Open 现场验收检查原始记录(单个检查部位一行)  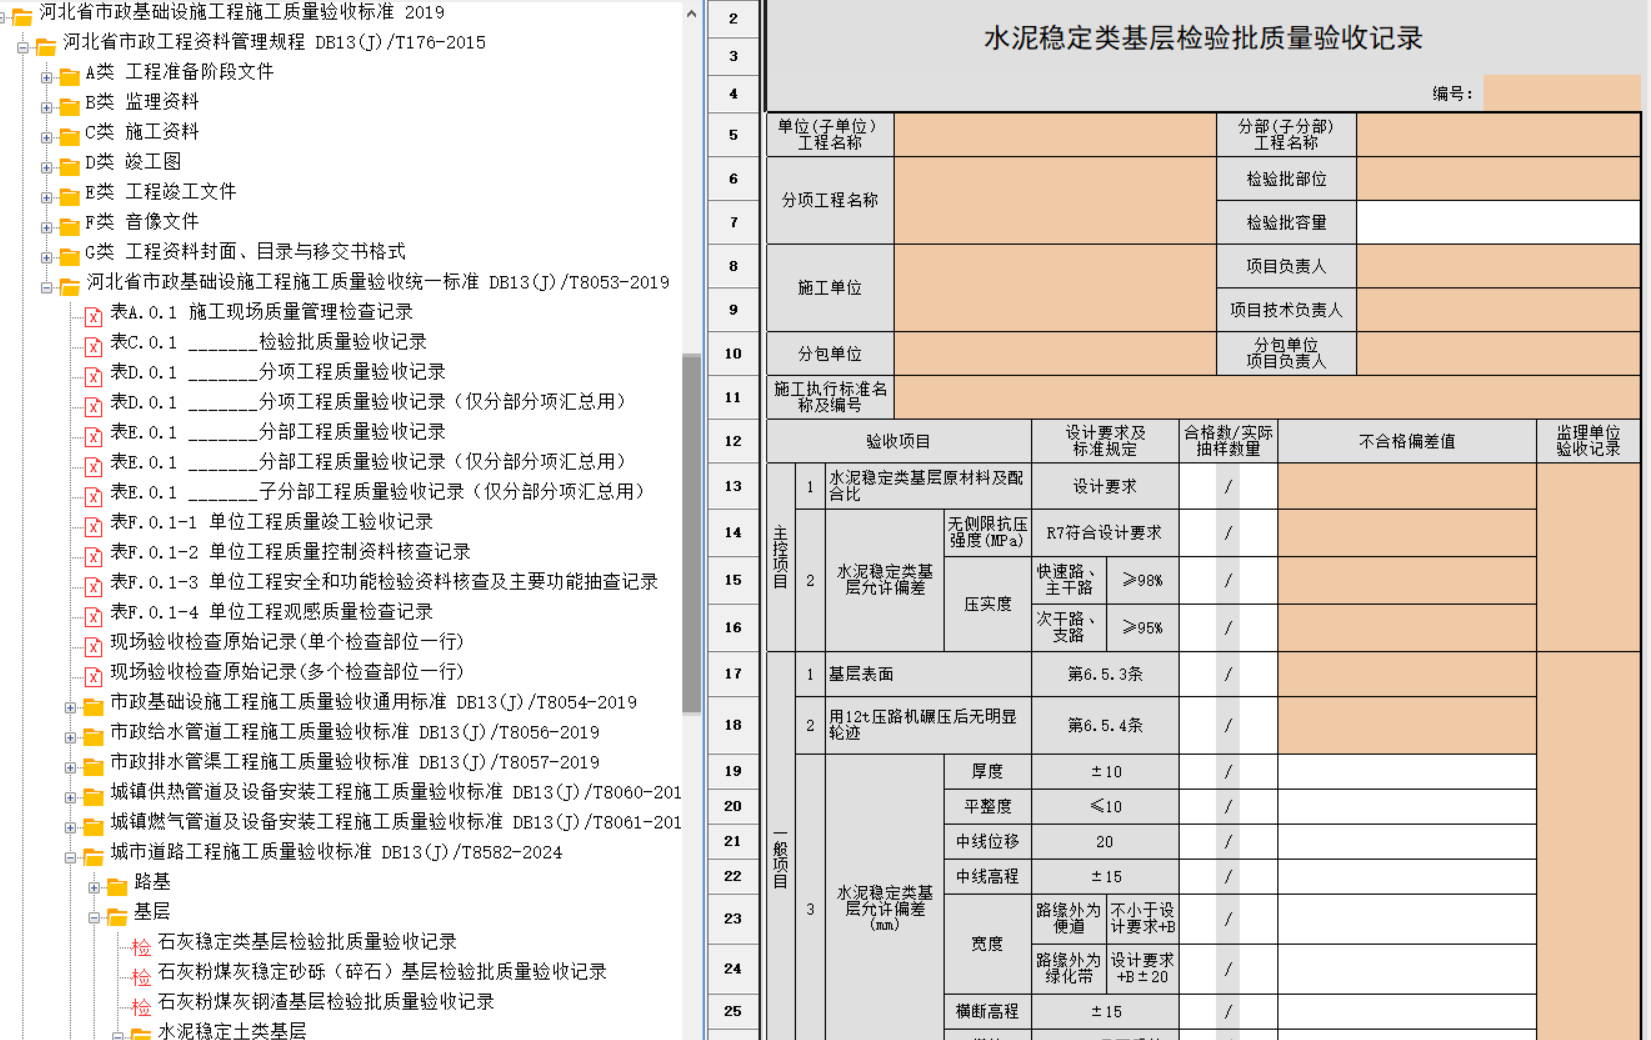tap(287, 642)
